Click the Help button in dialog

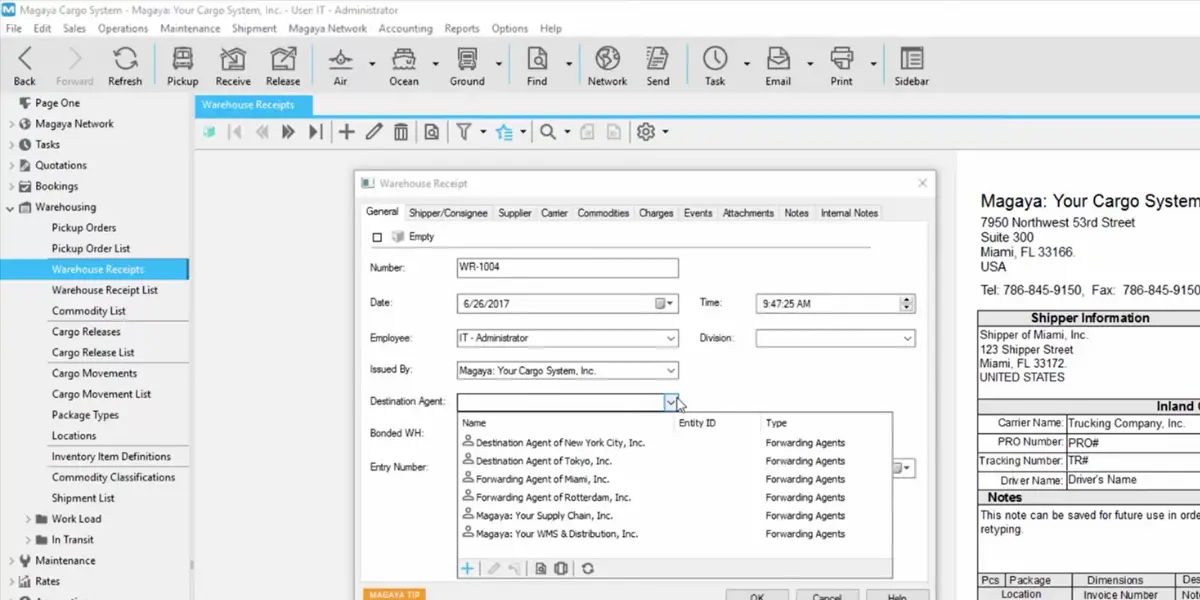(897, 596)
